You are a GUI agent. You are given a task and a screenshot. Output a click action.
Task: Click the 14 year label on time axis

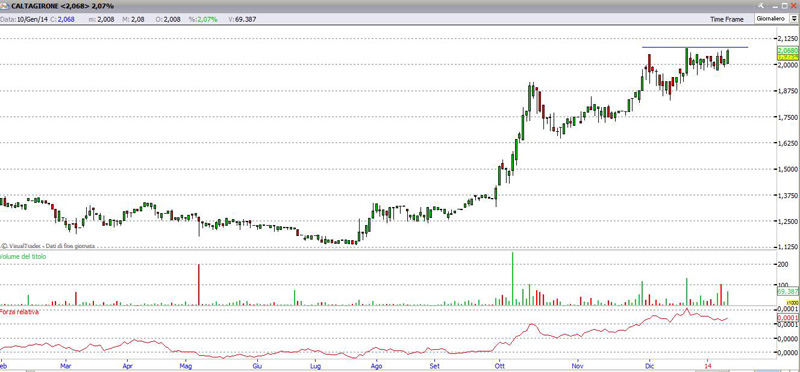coord(708,366)
